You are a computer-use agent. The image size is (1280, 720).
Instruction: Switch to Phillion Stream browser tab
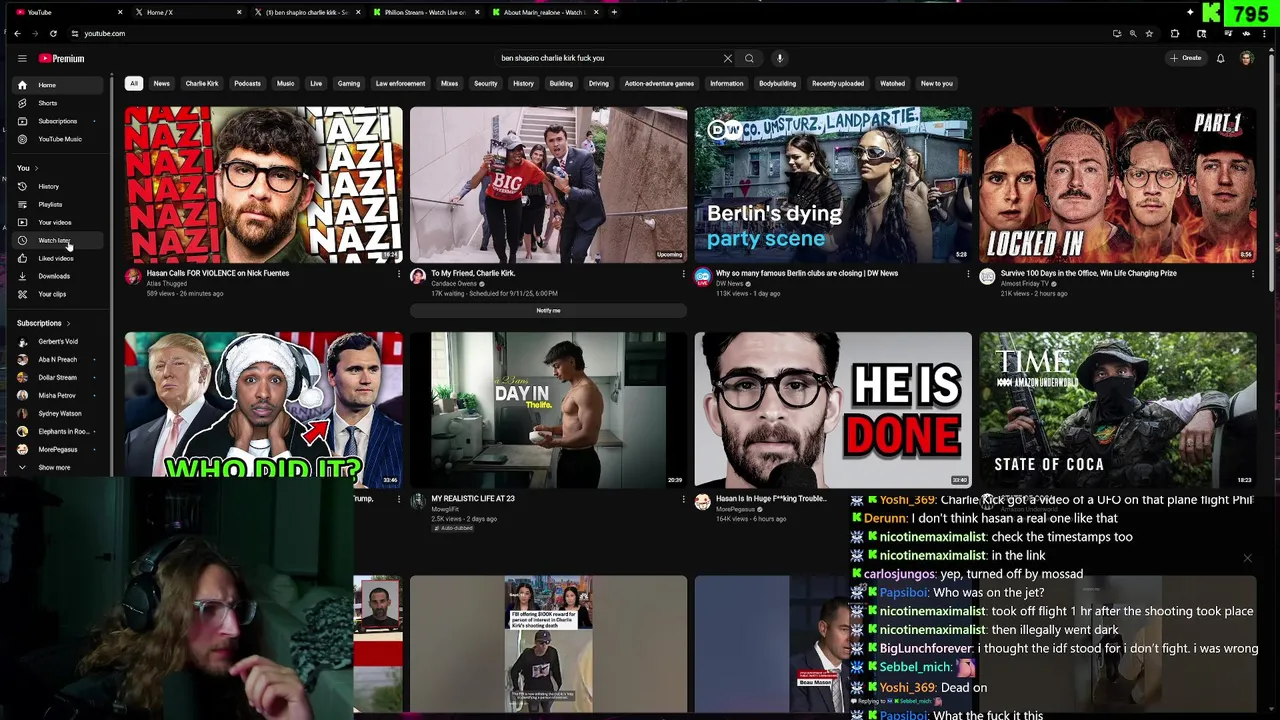pyautogui.click(x=424, y=12)
